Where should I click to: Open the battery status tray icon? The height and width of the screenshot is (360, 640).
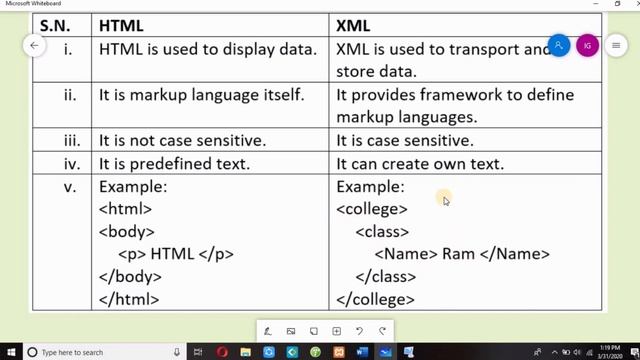pos(566,352)
